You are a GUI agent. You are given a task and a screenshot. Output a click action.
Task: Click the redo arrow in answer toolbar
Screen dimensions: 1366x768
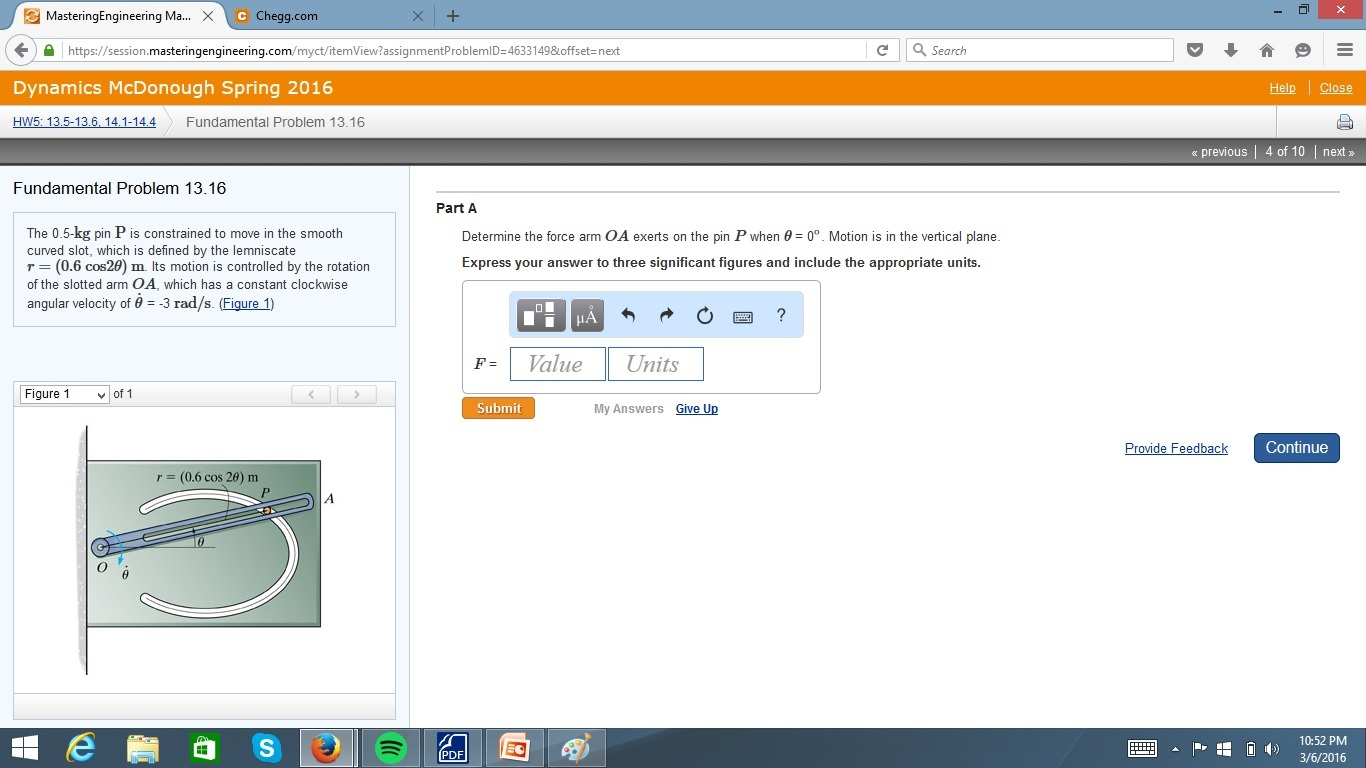pos(666,314)
